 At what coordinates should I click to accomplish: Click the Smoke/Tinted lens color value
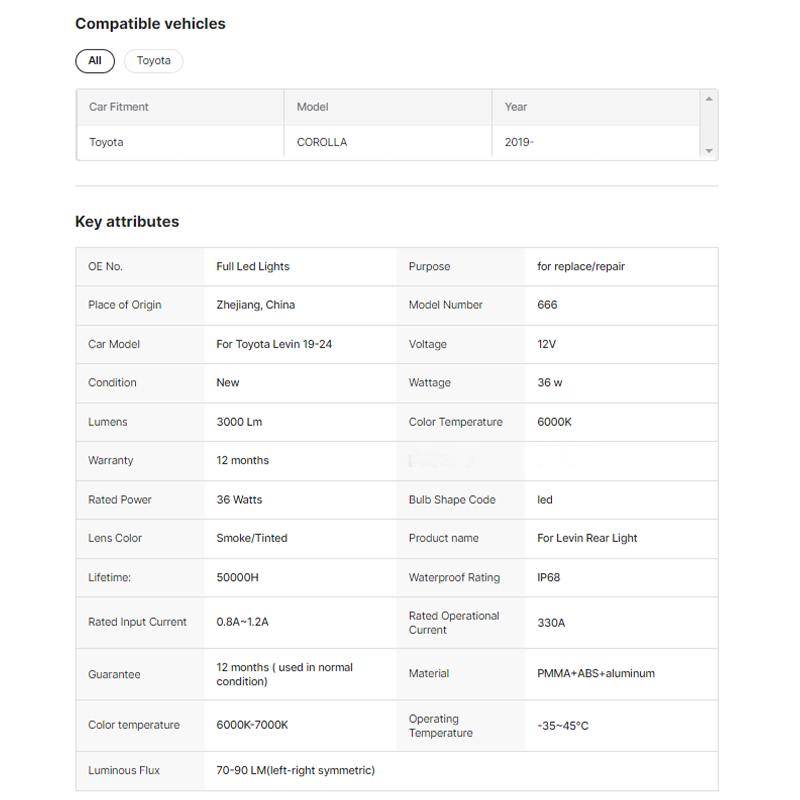click(x=251, y=538)
